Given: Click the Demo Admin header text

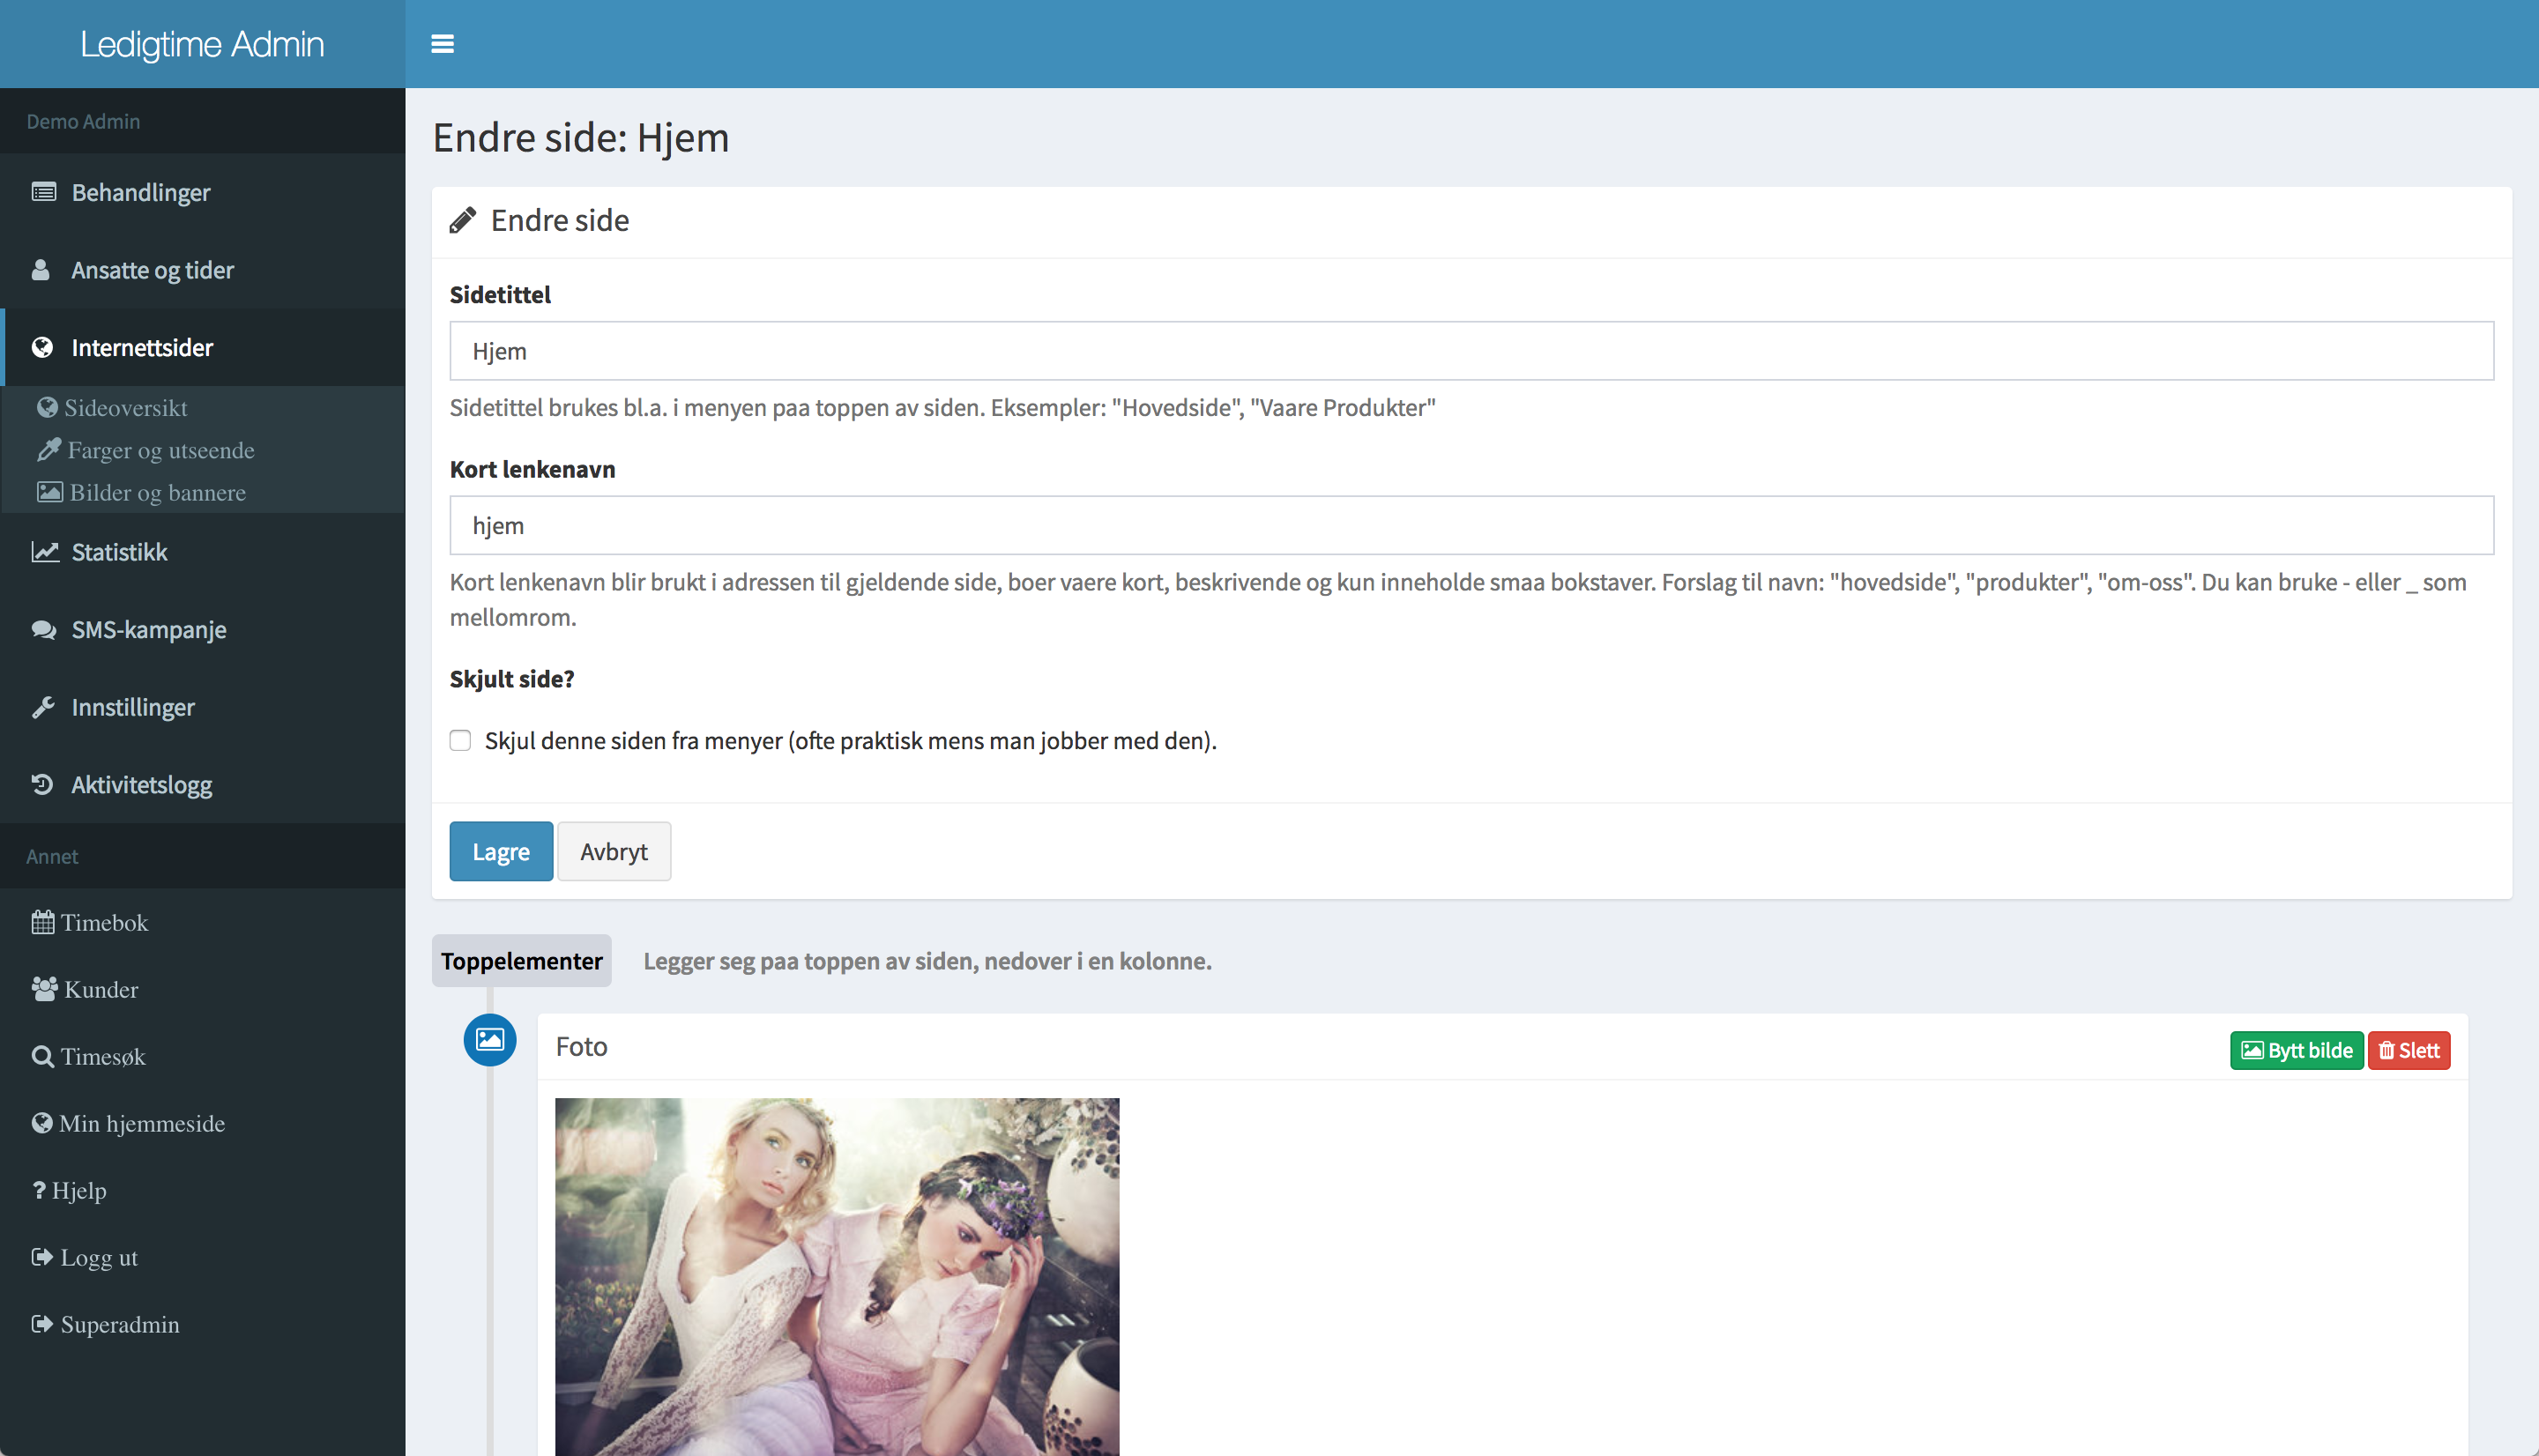Looking at the screenshot, I should [x=83, y=121].
